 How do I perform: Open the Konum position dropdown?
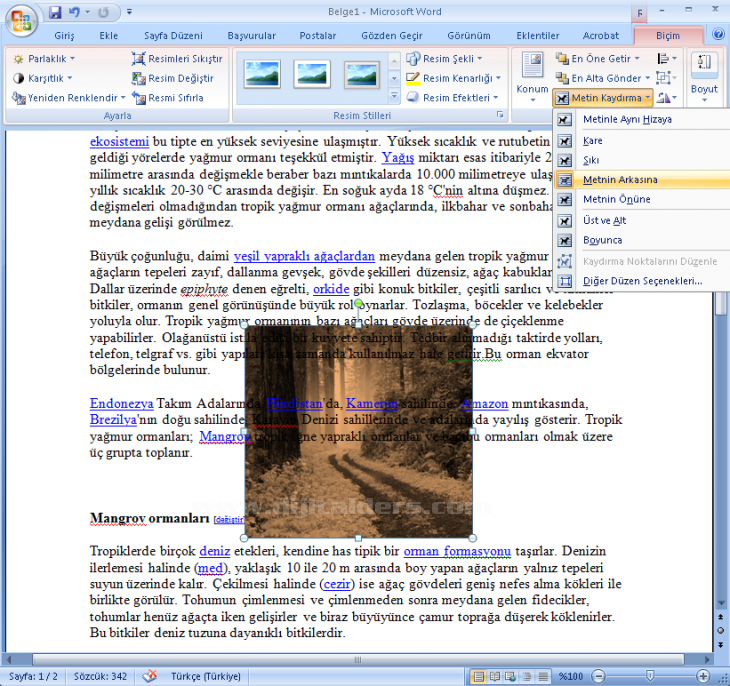(x=532, y=77)
